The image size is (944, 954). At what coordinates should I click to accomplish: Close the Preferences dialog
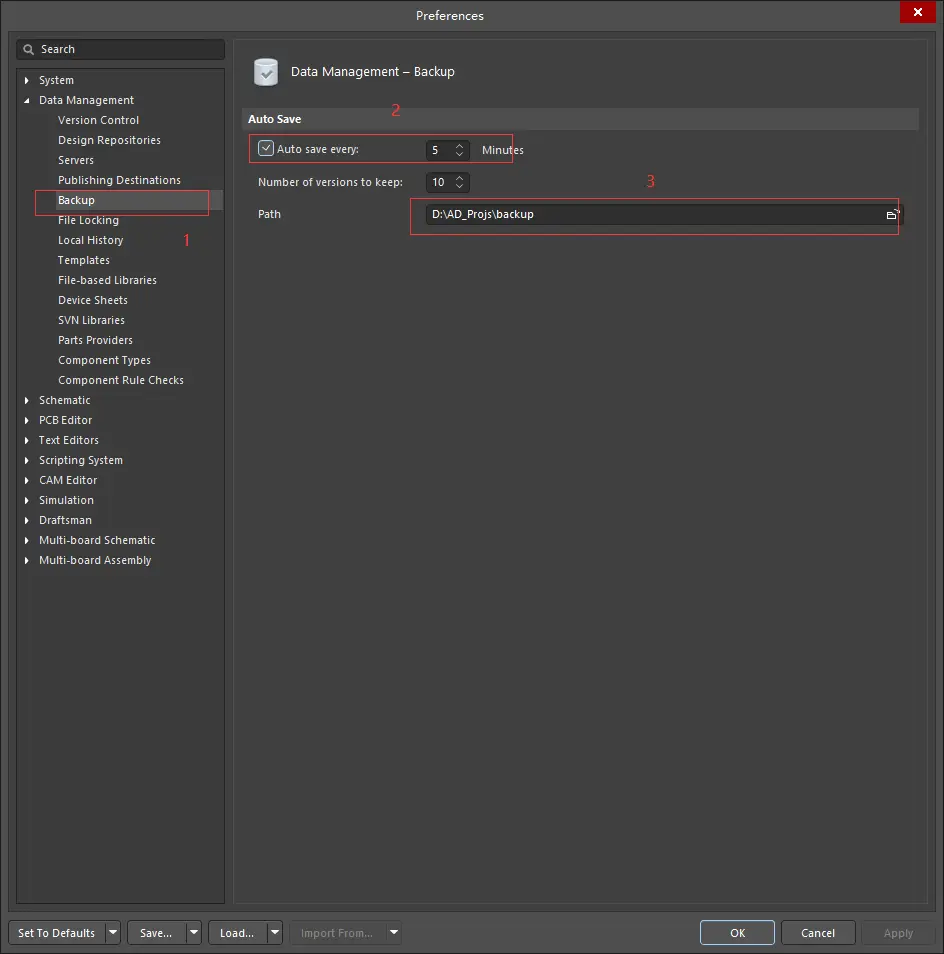click(918, 12)
